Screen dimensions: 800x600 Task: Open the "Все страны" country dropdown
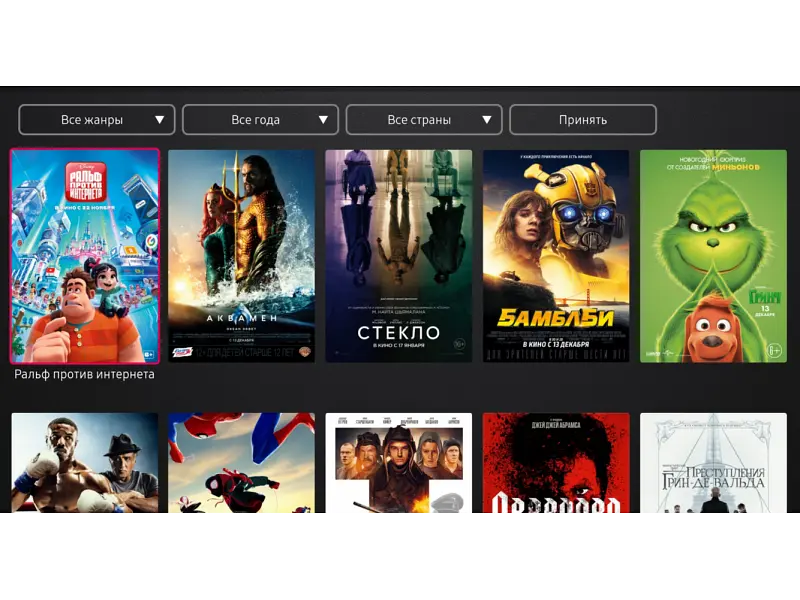tap(424, 119)
